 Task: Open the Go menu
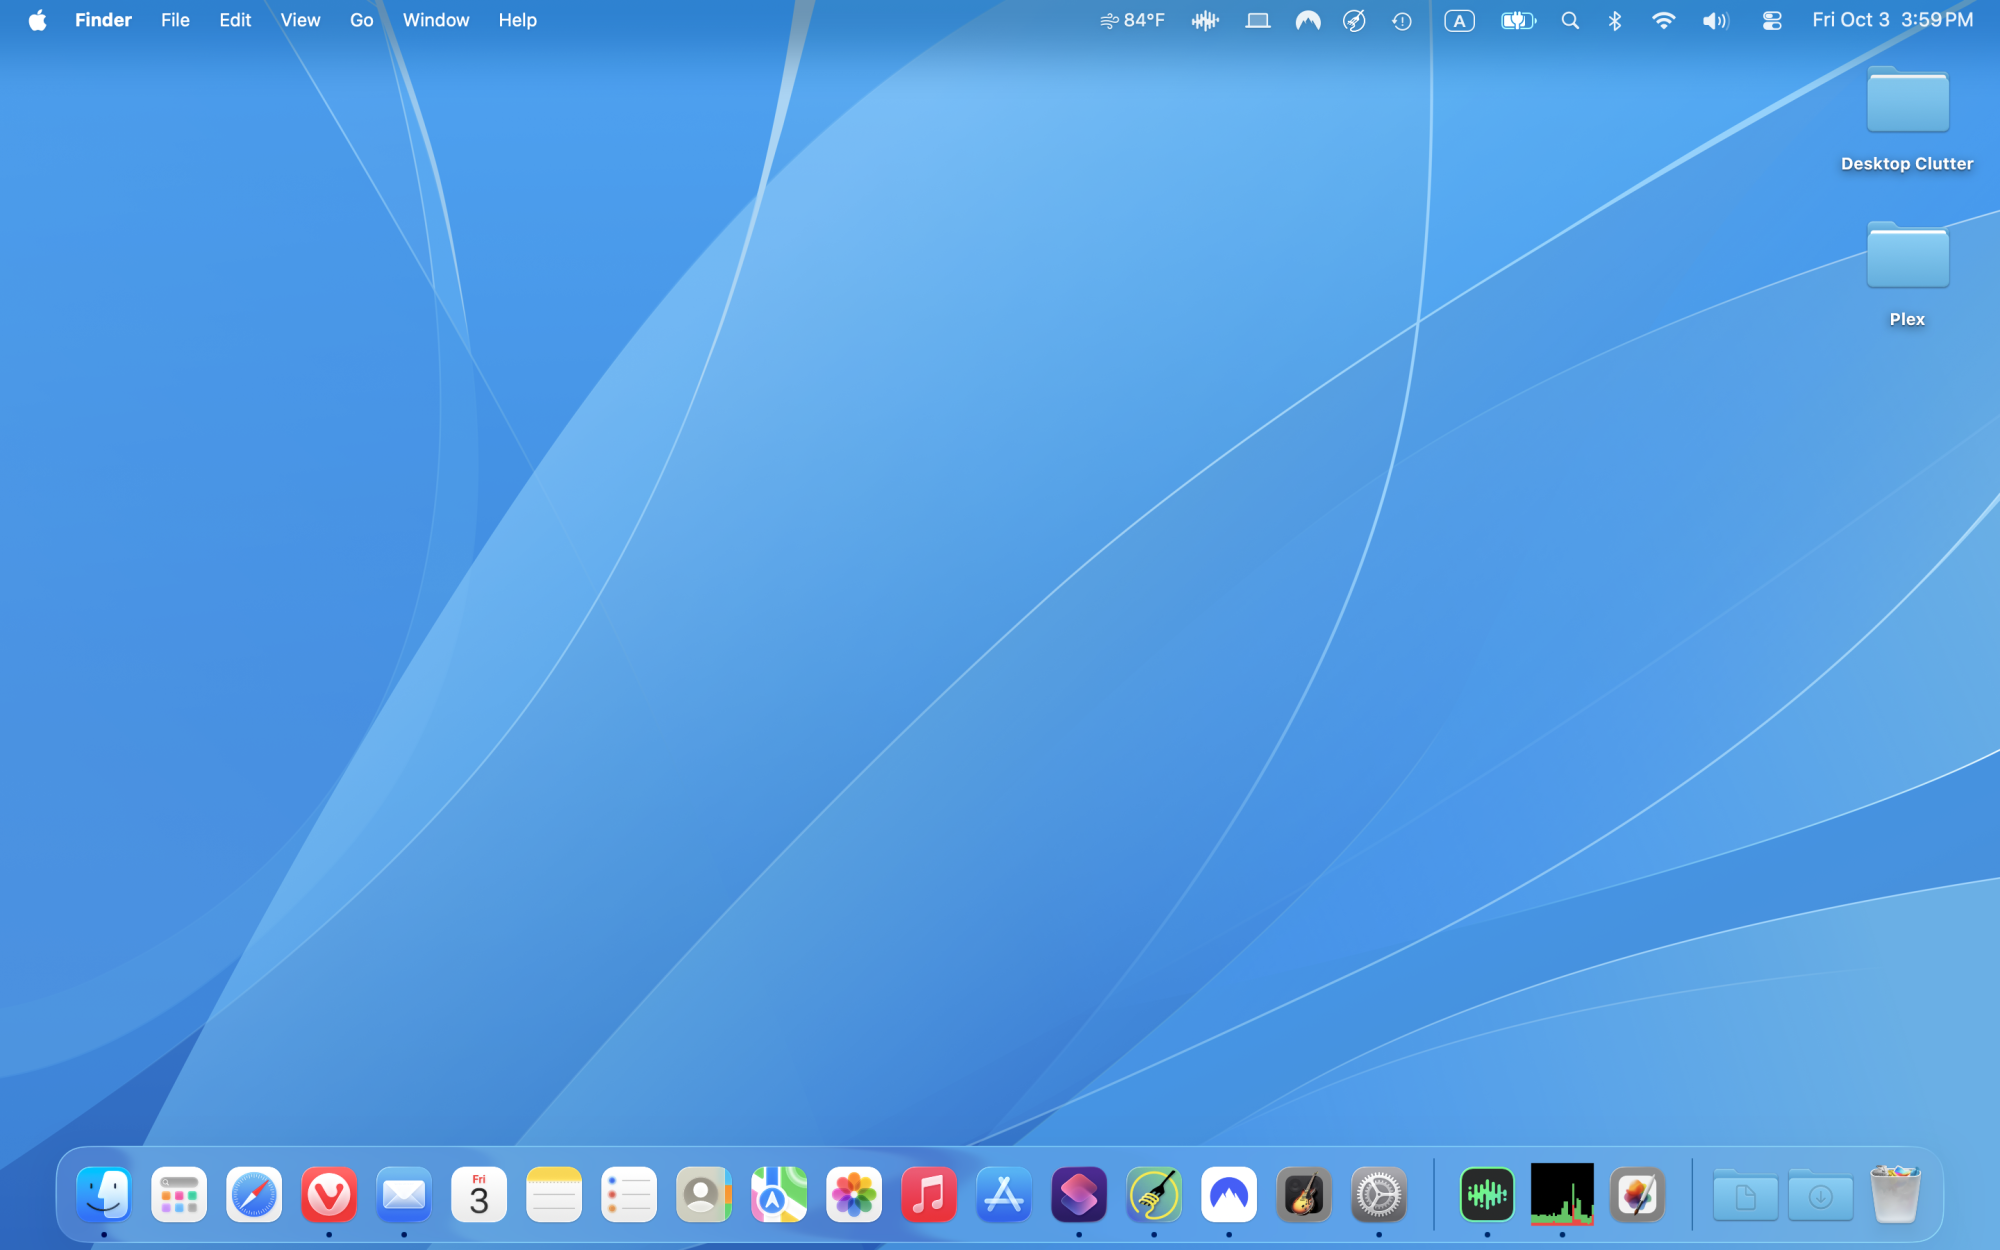[x=361, y=20]
